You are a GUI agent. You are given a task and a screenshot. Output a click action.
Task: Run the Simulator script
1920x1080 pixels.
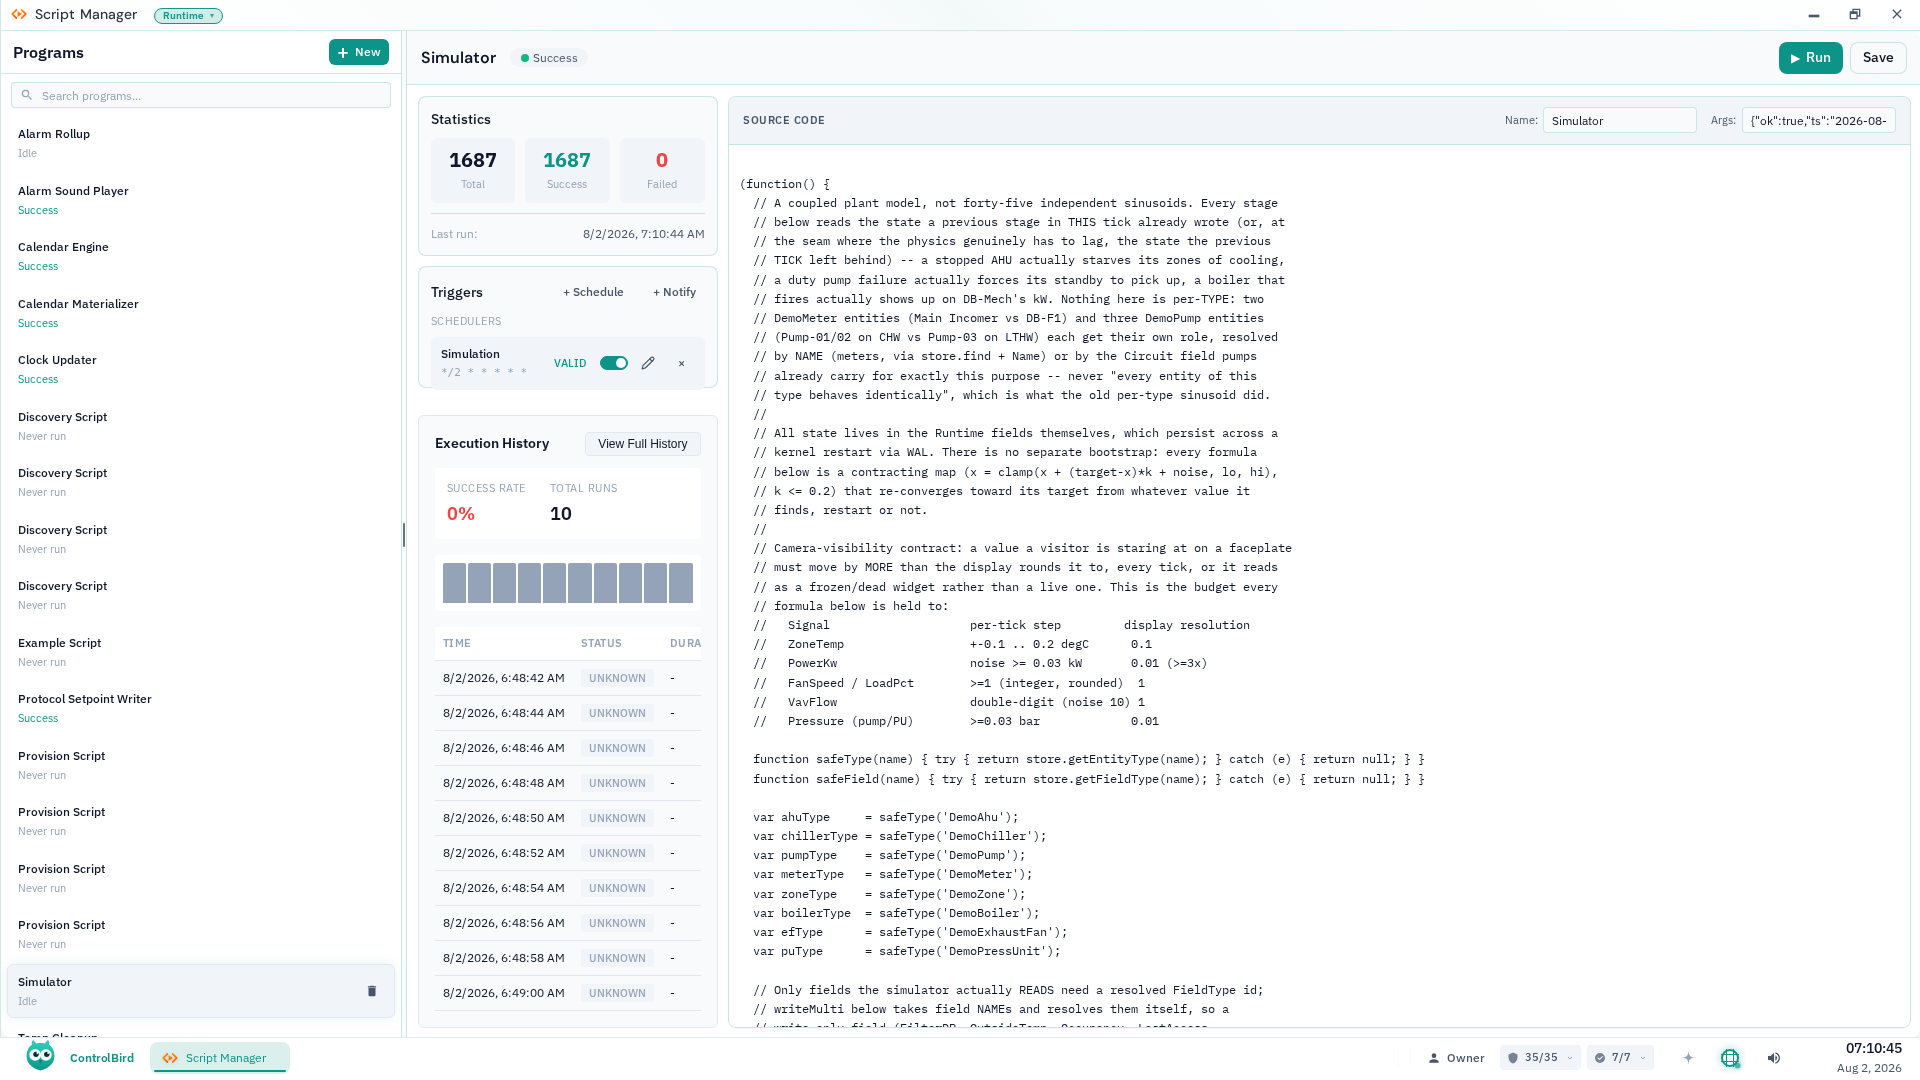click(1810, 58)
